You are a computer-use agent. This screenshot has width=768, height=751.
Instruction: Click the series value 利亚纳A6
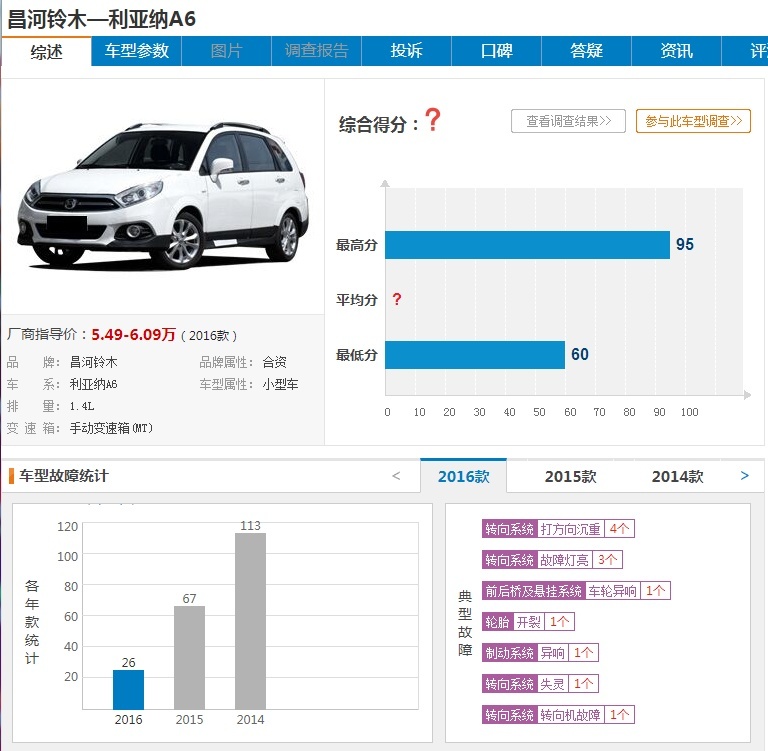[x=94, y=384]
